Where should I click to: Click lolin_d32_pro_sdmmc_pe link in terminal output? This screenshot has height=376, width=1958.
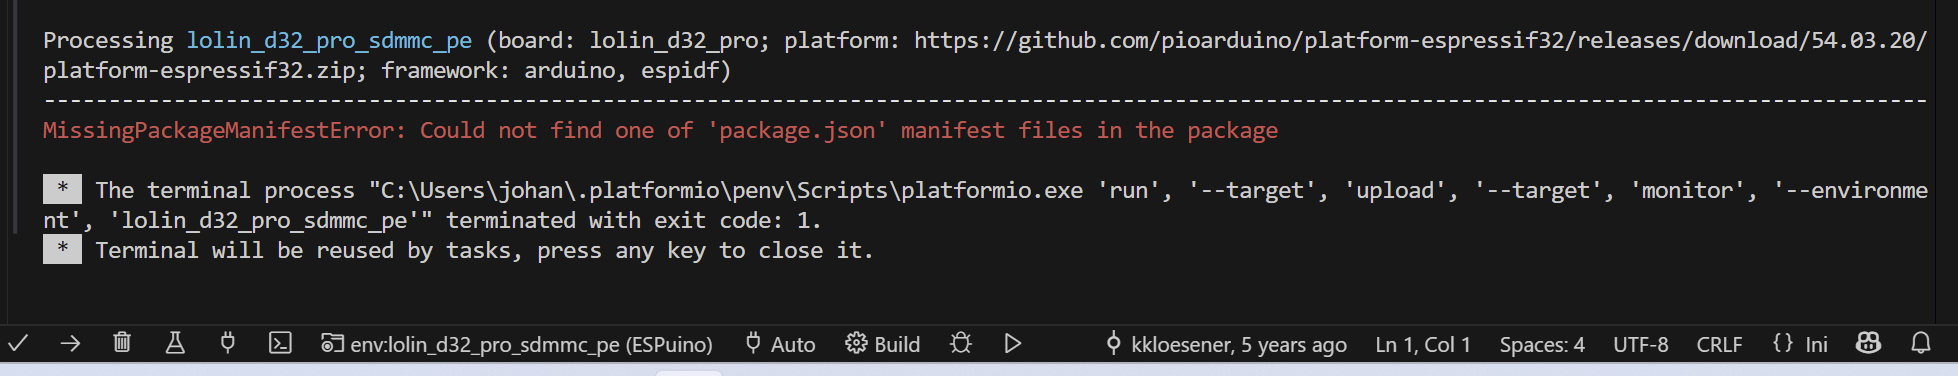click(x=329, y=41)
